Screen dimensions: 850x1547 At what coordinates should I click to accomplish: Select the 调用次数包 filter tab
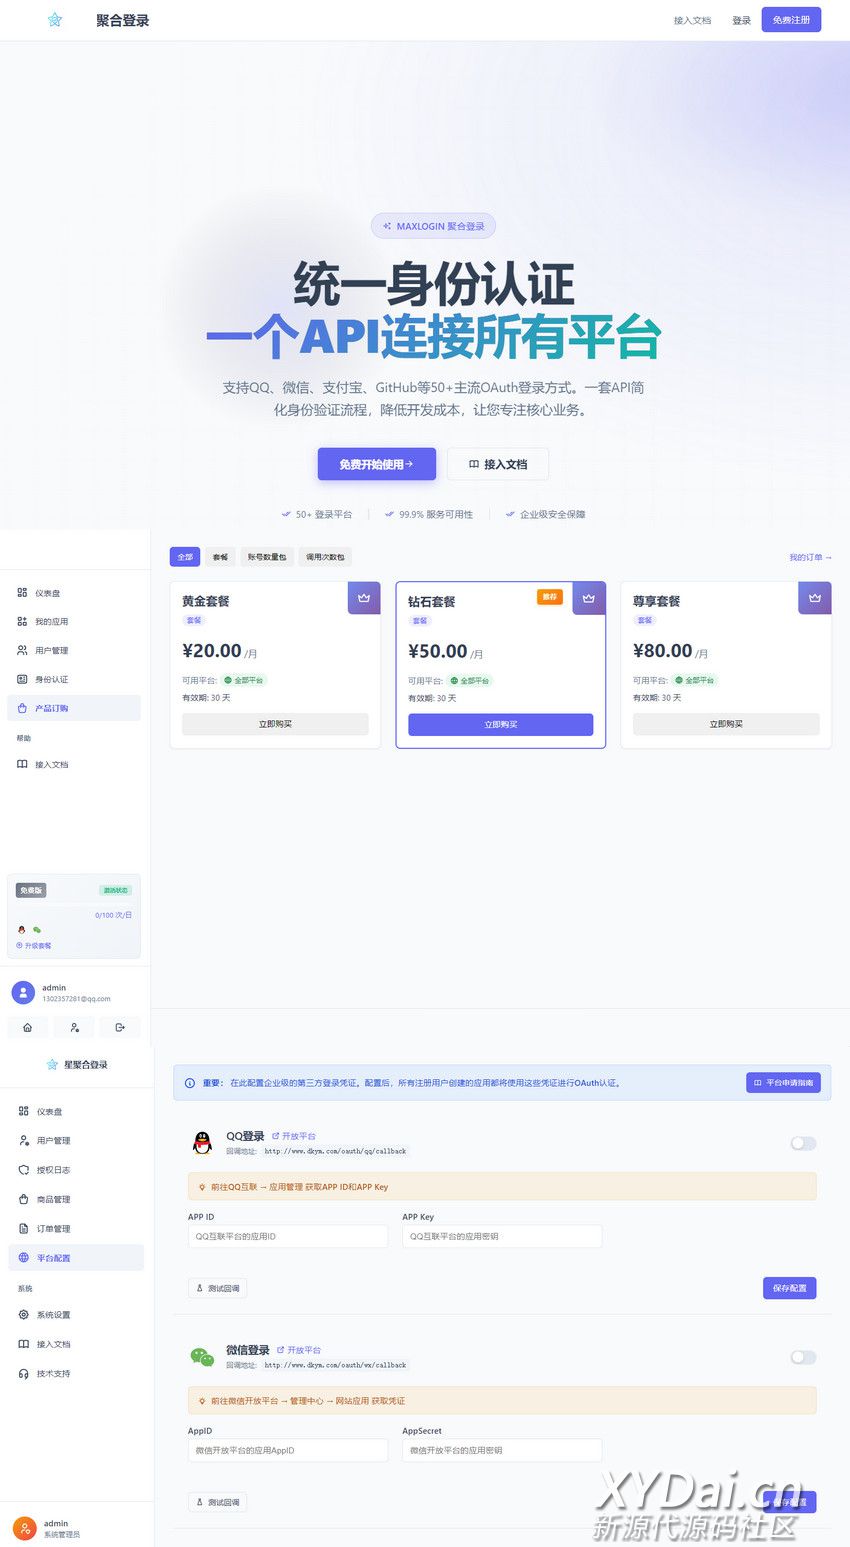pos(326,557)
